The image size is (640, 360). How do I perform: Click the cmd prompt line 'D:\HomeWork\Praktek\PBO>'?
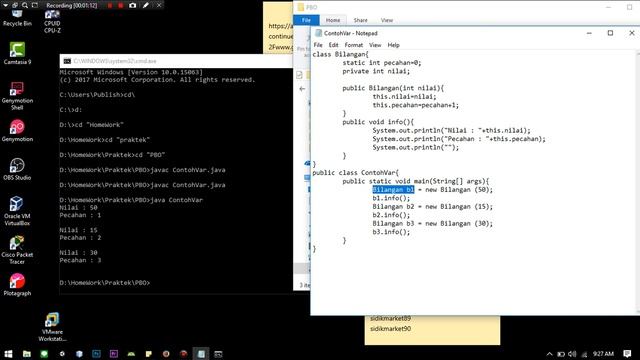coord(104,282)
